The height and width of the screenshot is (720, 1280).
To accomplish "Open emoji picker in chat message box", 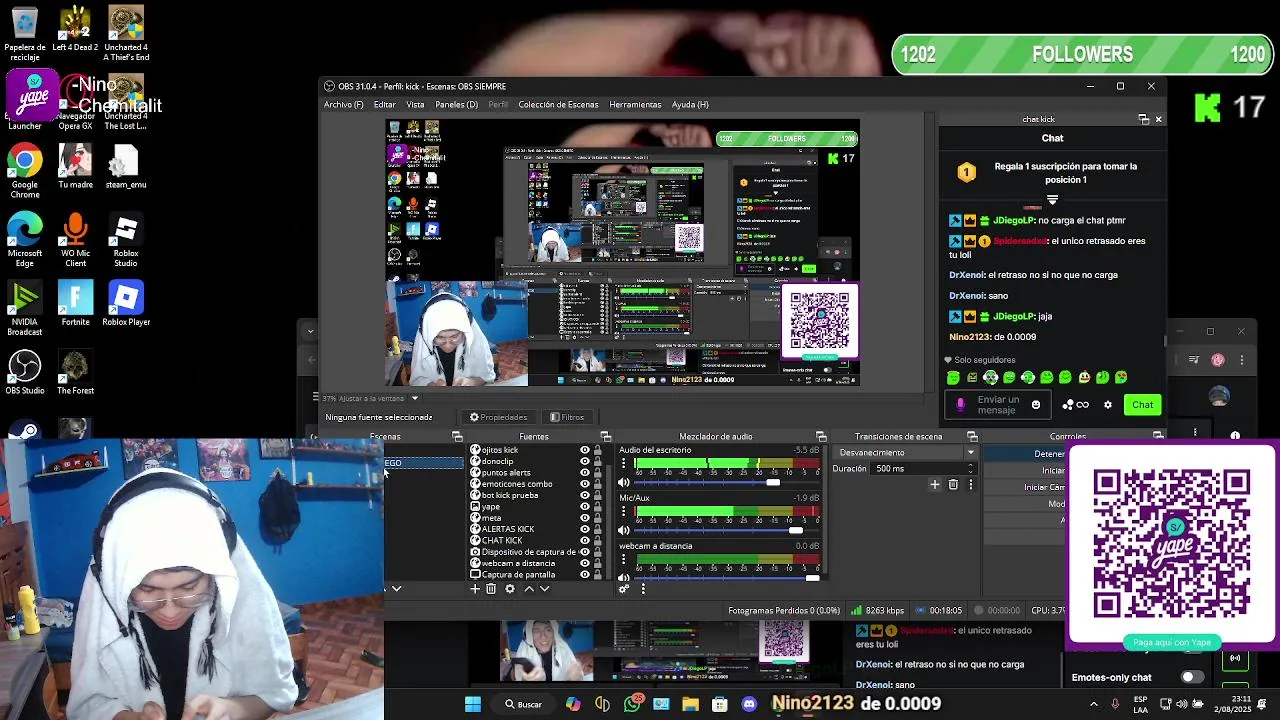I will click(1036, 405).
